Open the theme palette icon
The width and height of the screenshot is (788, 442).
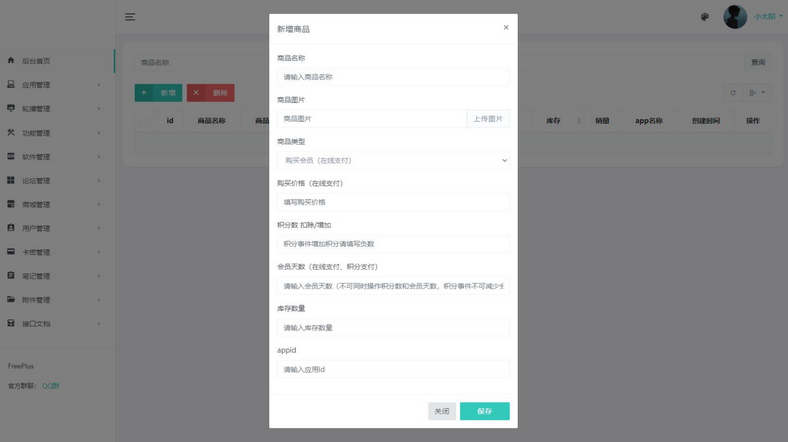(x=705, y=17)
